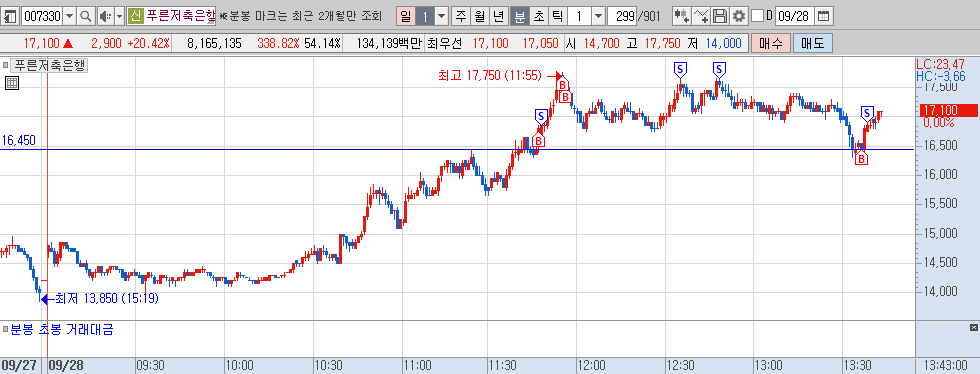Open the dropdown arrow next to speaker icon
980x374 pixels.
(x=119, y=16)
